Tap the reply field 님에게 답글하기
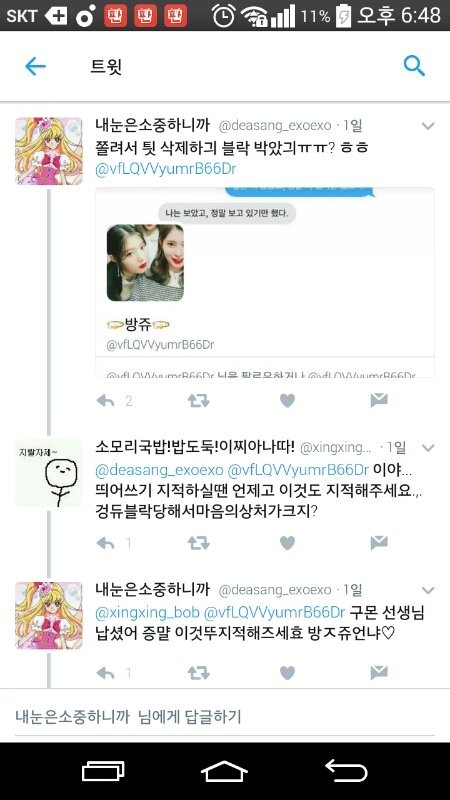This screenshot has width=450, height=800. pyautogui.click(x=224, y=716)
